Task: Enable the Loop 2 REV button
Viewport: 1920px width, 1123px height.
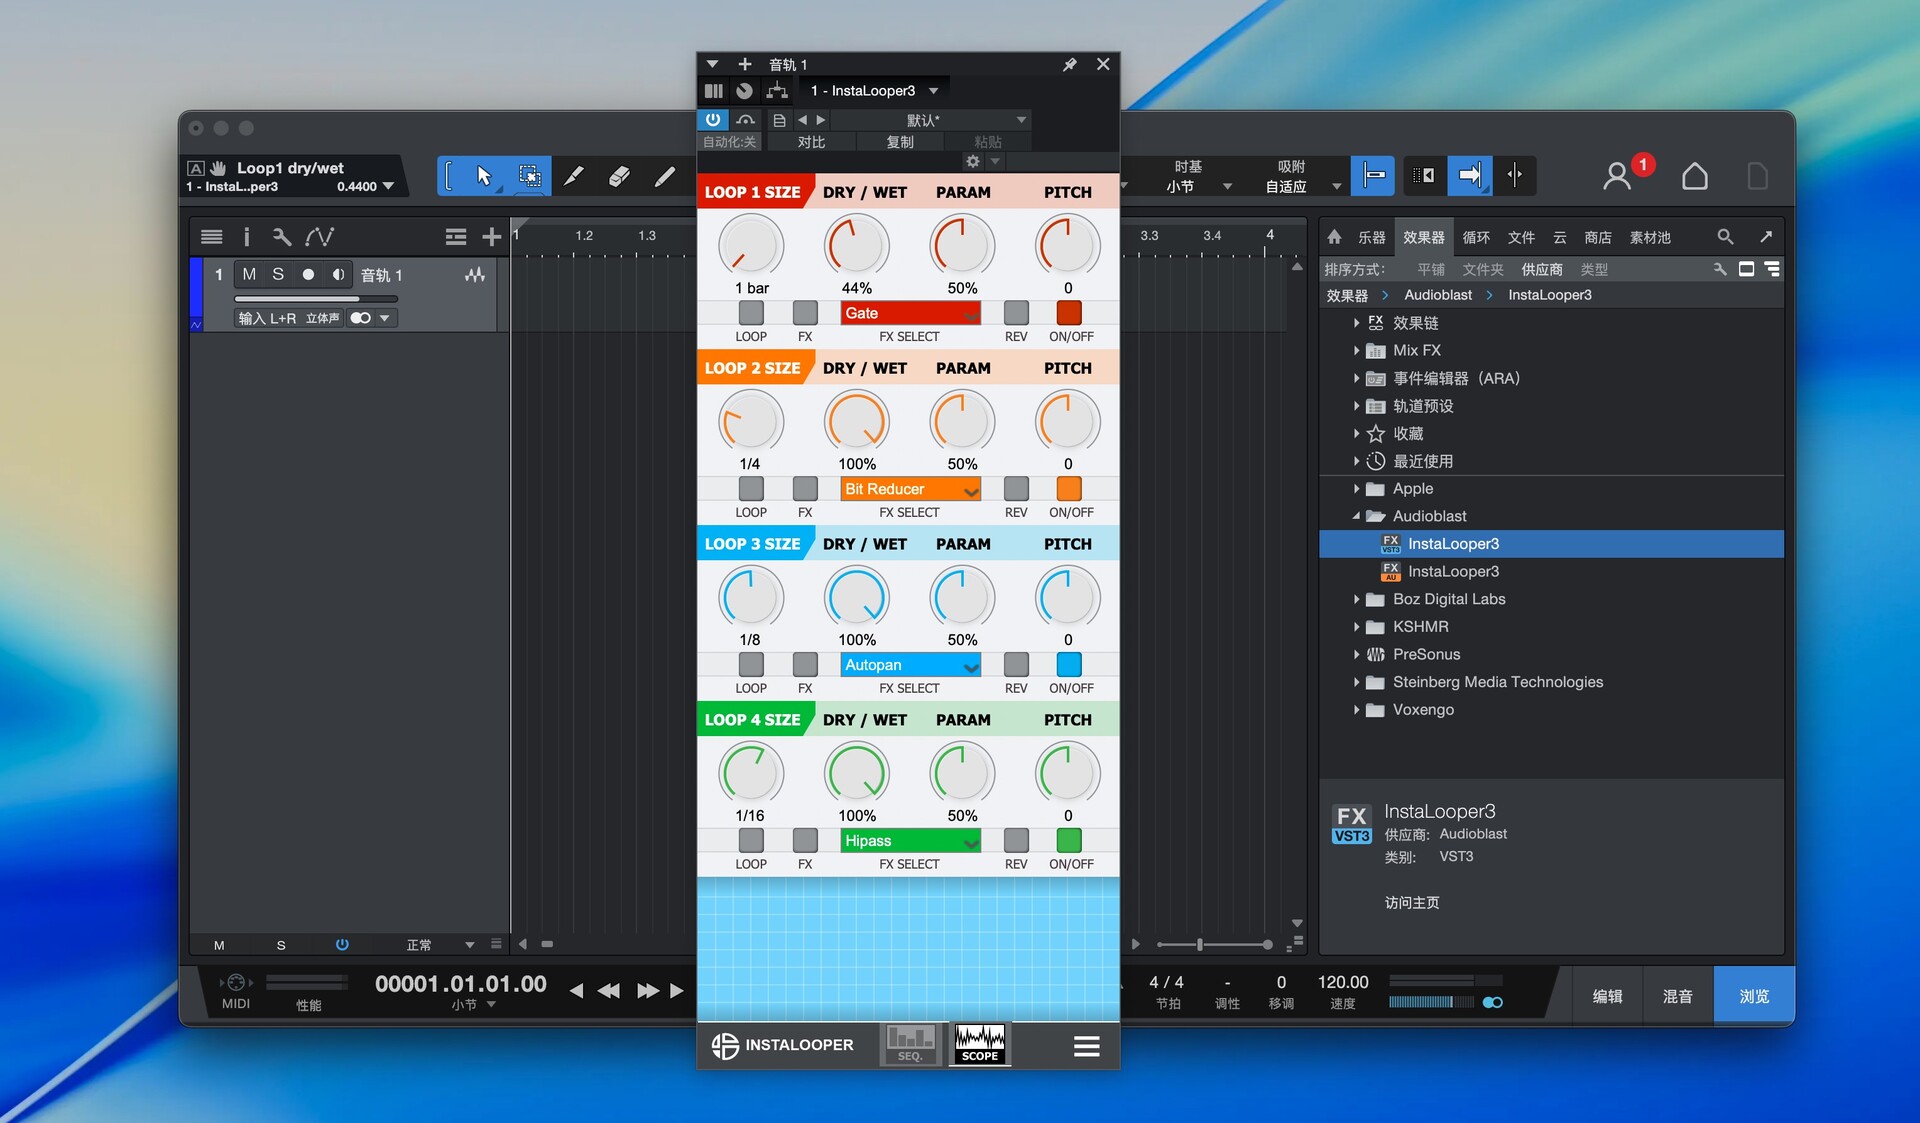Action: (1016, 489)
